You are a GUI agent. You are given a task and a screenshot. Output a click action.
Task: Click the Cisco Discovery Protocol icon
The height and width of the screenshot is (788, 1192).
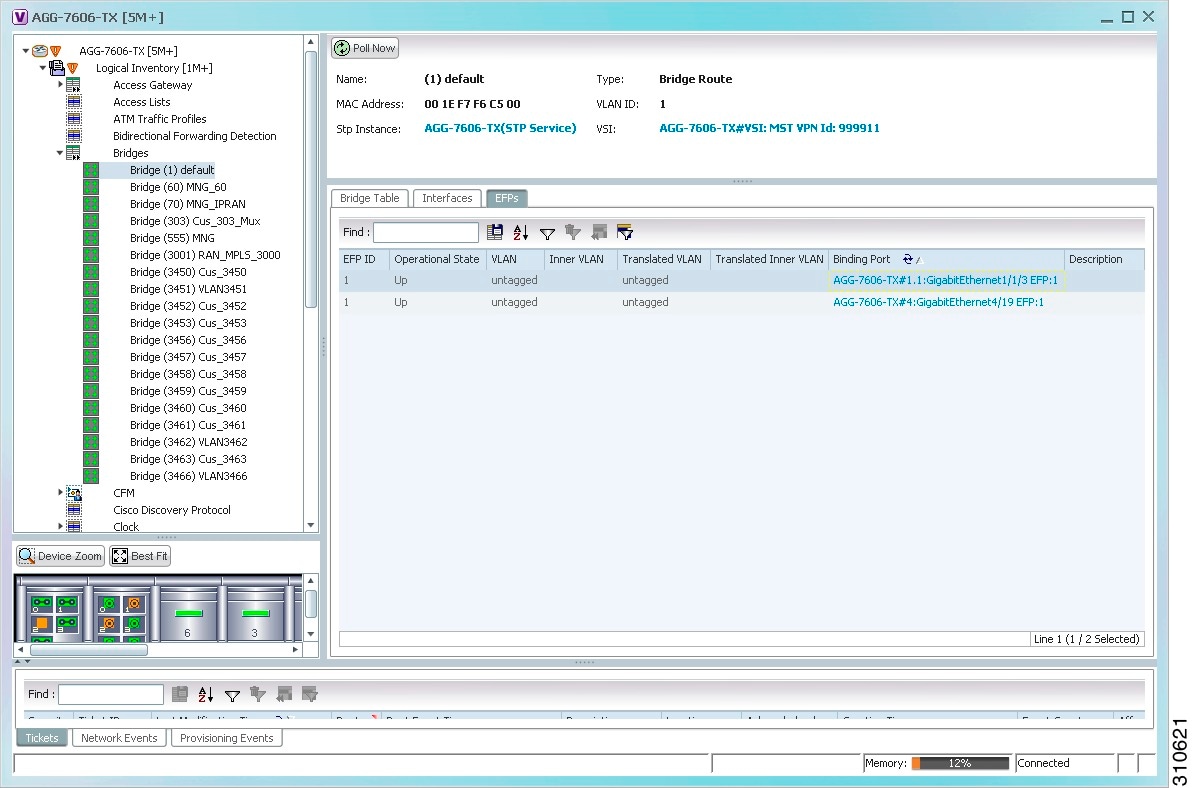(74, 510)
